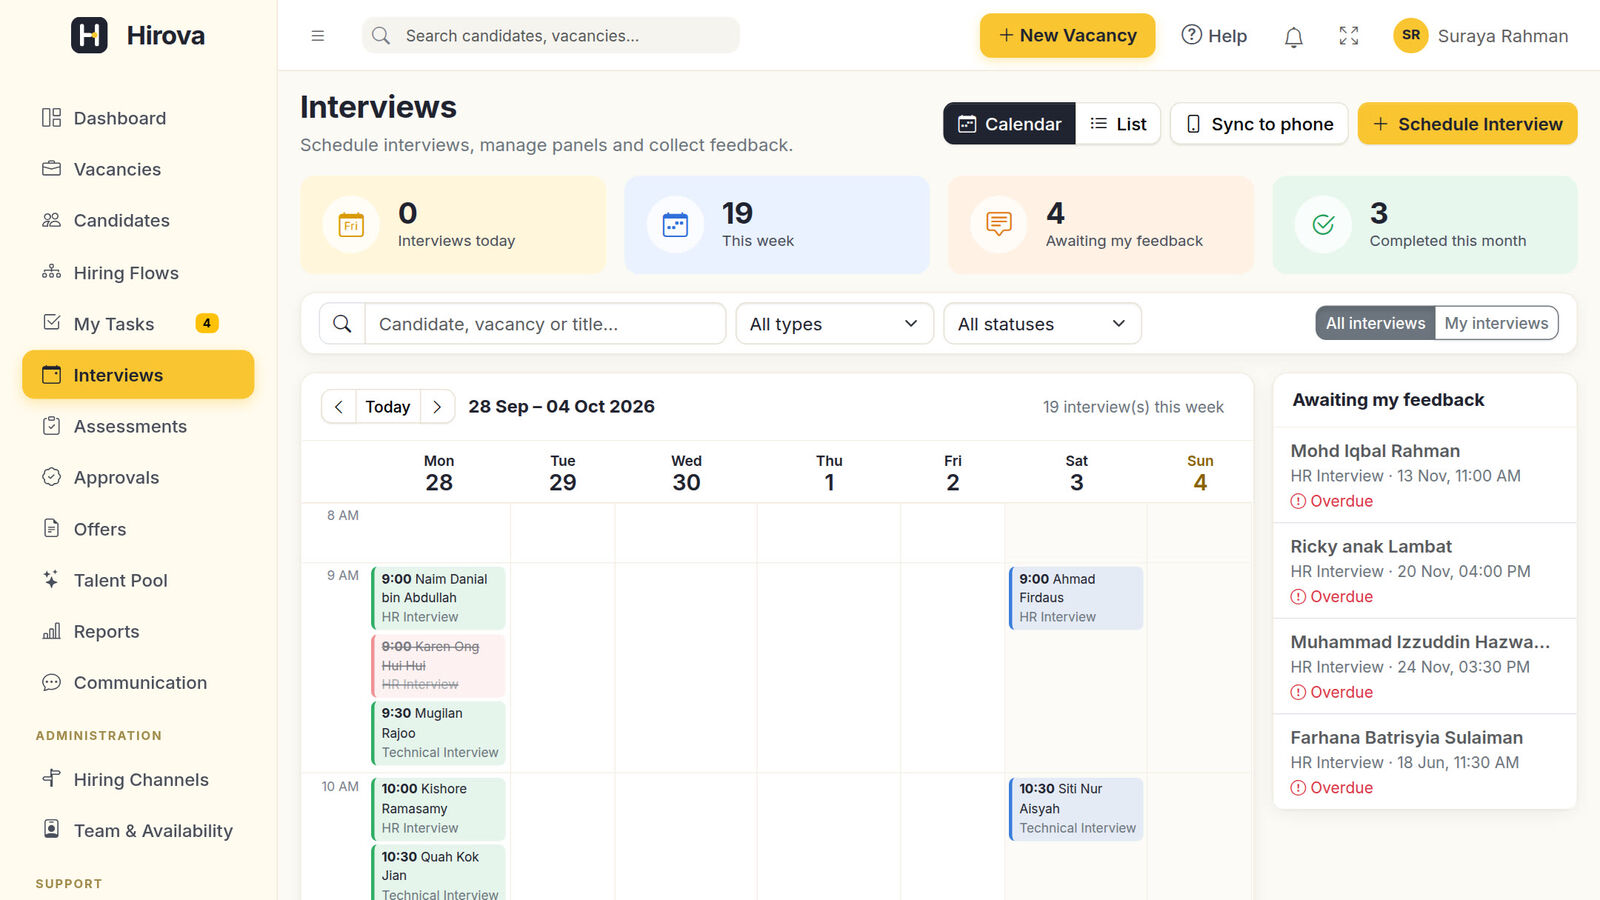The width and height of the screenshot is (1600, 900).
Task: Click Overdue icon for Mohd Iqbal Rahman
Action: (x=1298, y=501)
